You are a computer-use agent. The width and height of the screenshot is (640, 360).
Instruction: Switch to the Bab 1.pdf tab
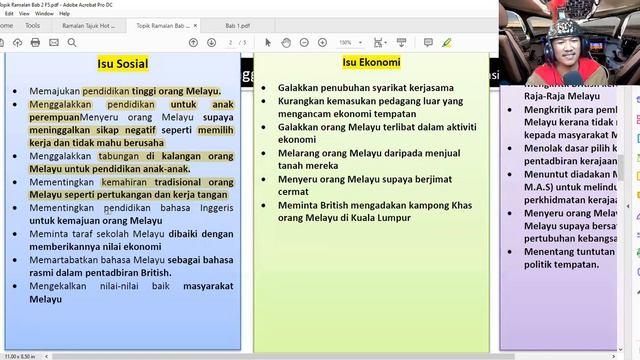238,25
